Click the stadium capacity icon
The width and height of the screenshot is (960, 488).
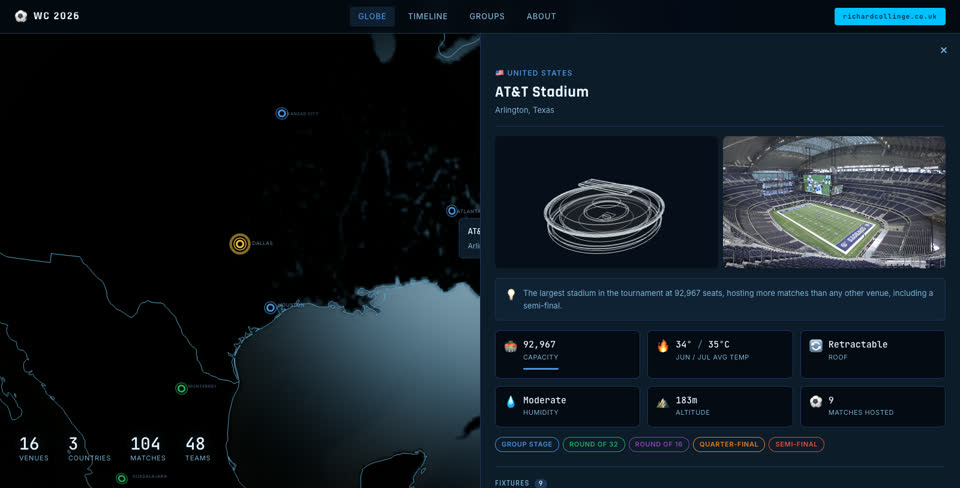point(511,347)
